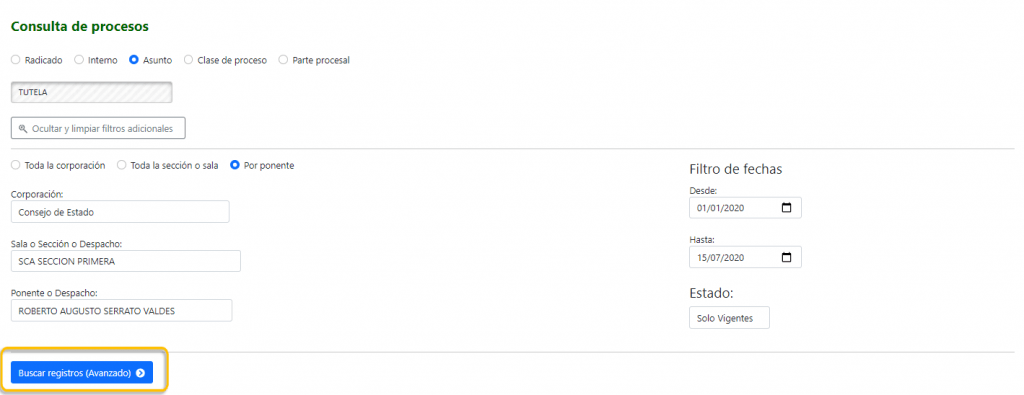Choose the Asunto search type
Image resolution: width=1024 pixels, height=395 pixels.
134,60
